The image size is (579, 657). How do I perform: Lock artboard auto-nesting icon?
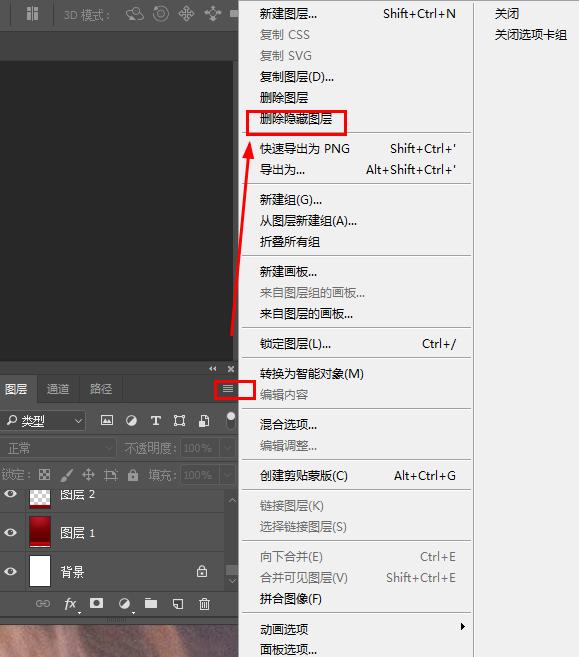pos(111,475)
